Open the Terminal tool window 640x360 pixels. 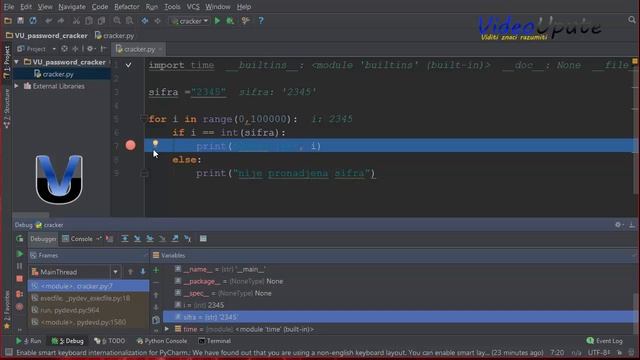tap(215, 341)
